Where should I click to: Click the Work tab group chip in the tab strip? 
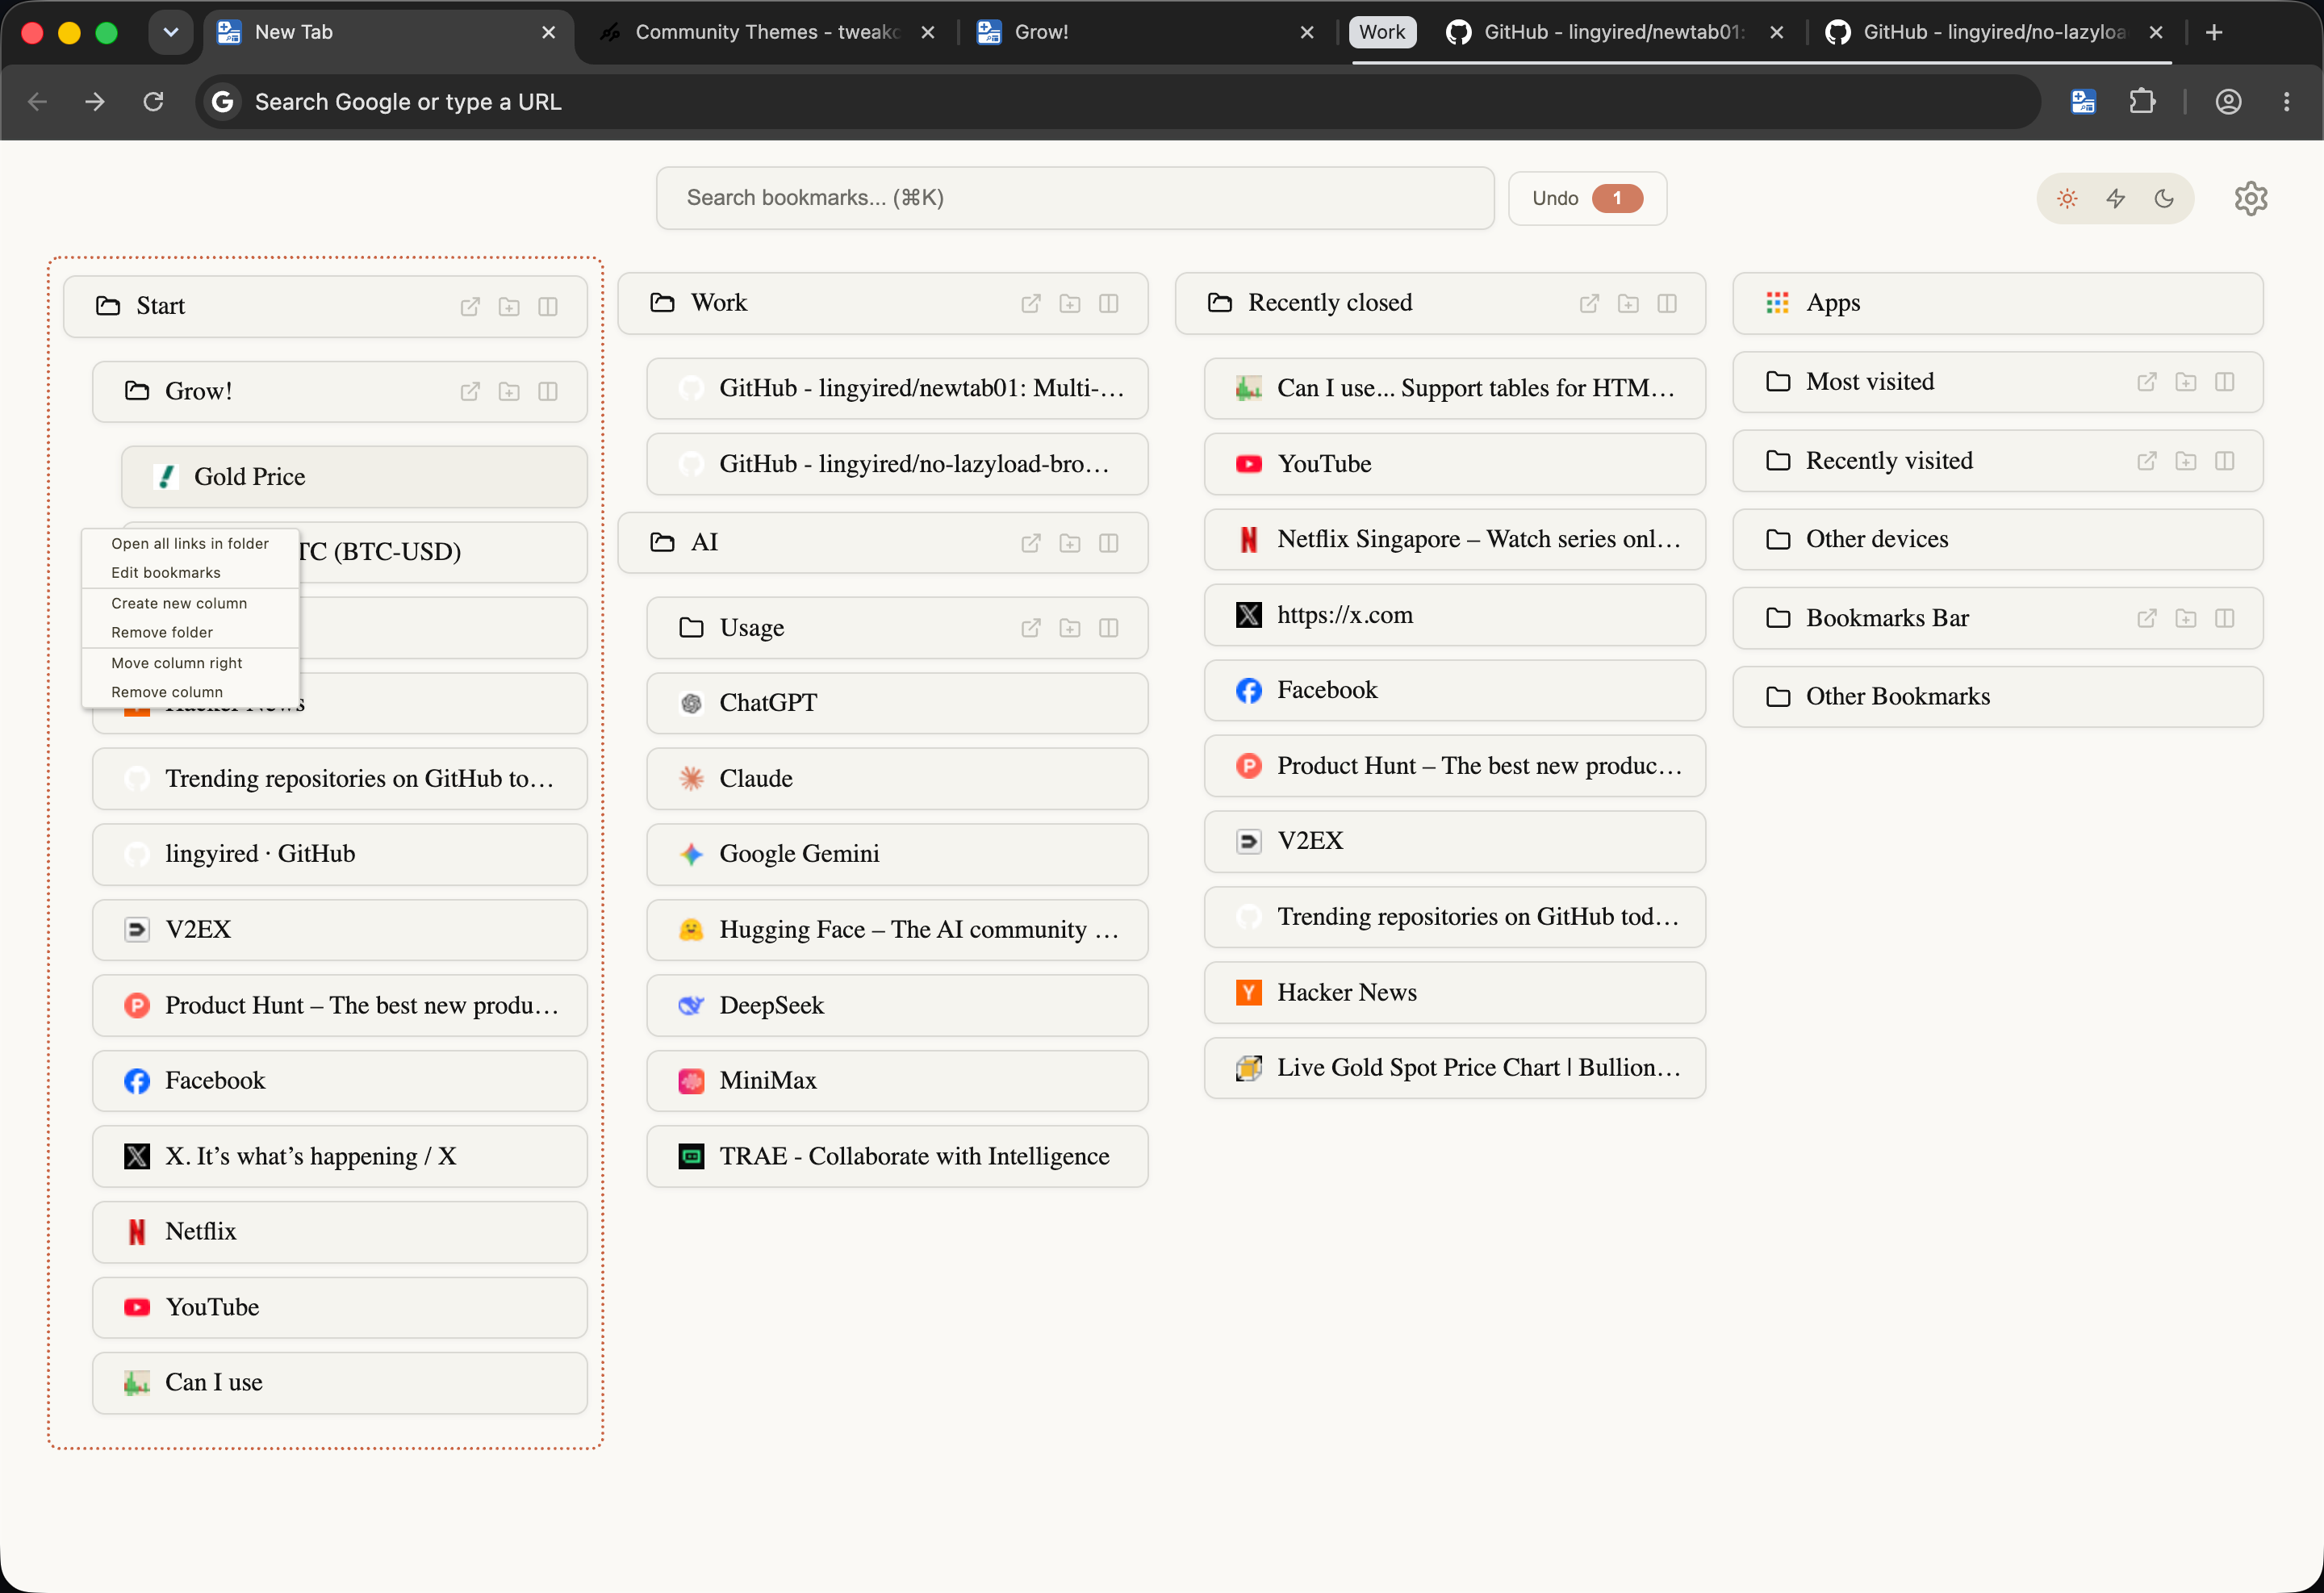click(x=1382, y=33)
